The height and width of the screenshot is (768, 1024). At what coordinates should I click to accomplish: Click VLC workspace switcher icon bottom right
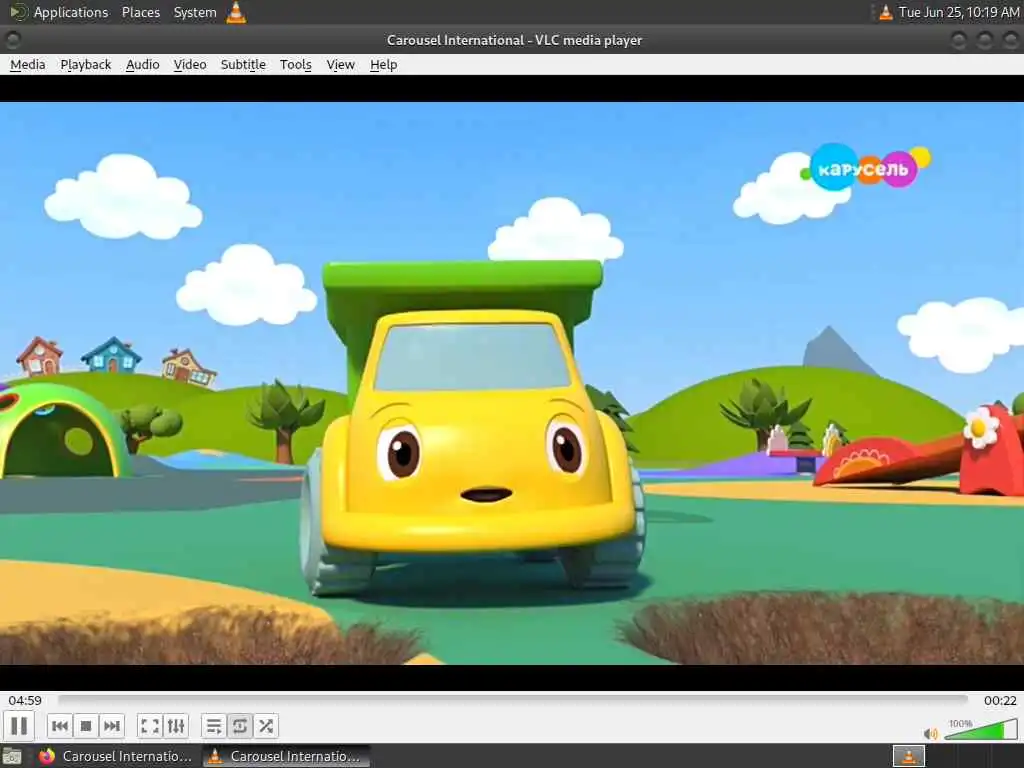click(x=908, y=756)
